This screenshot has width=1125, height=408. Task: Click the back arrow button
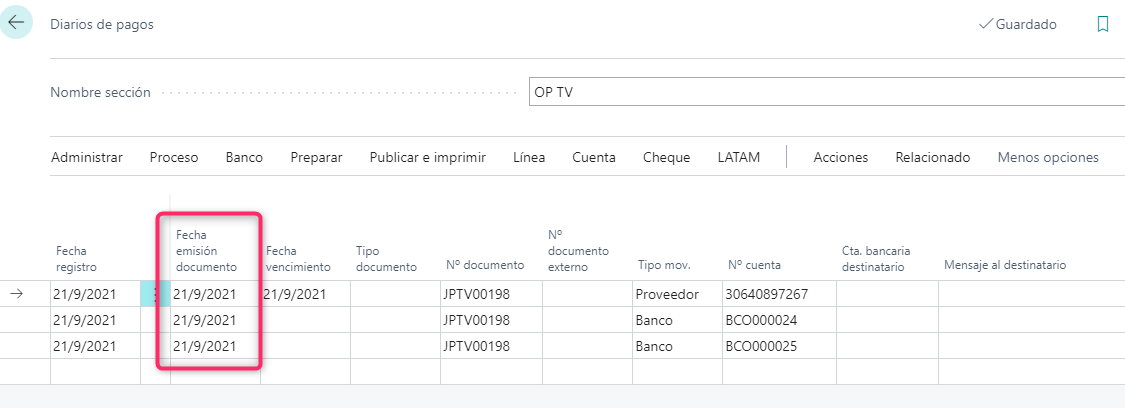point(15,22)
